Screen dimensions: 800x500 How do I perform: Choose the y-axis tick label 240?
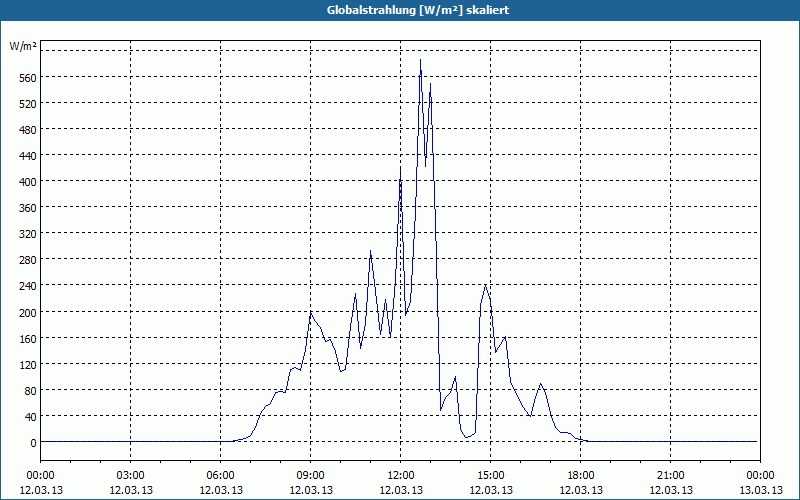28,286
